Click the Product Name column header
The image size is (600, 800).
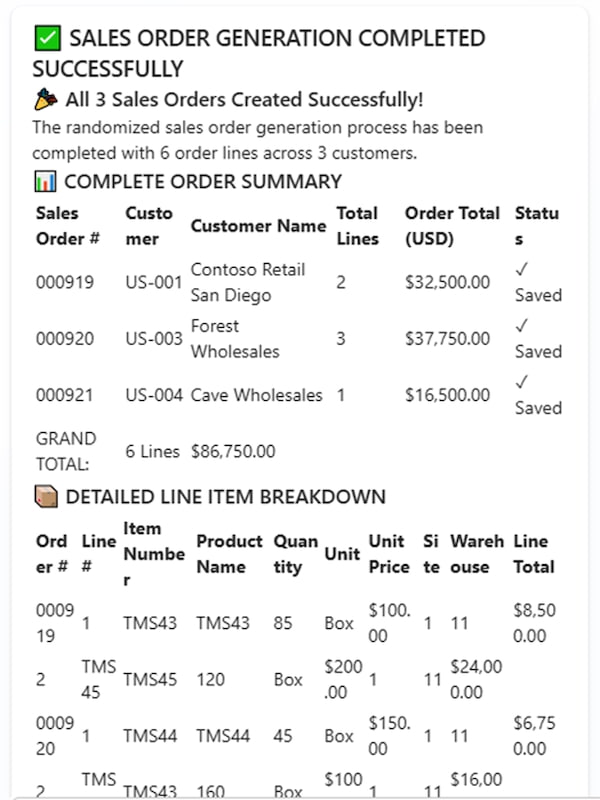(229, 554)
